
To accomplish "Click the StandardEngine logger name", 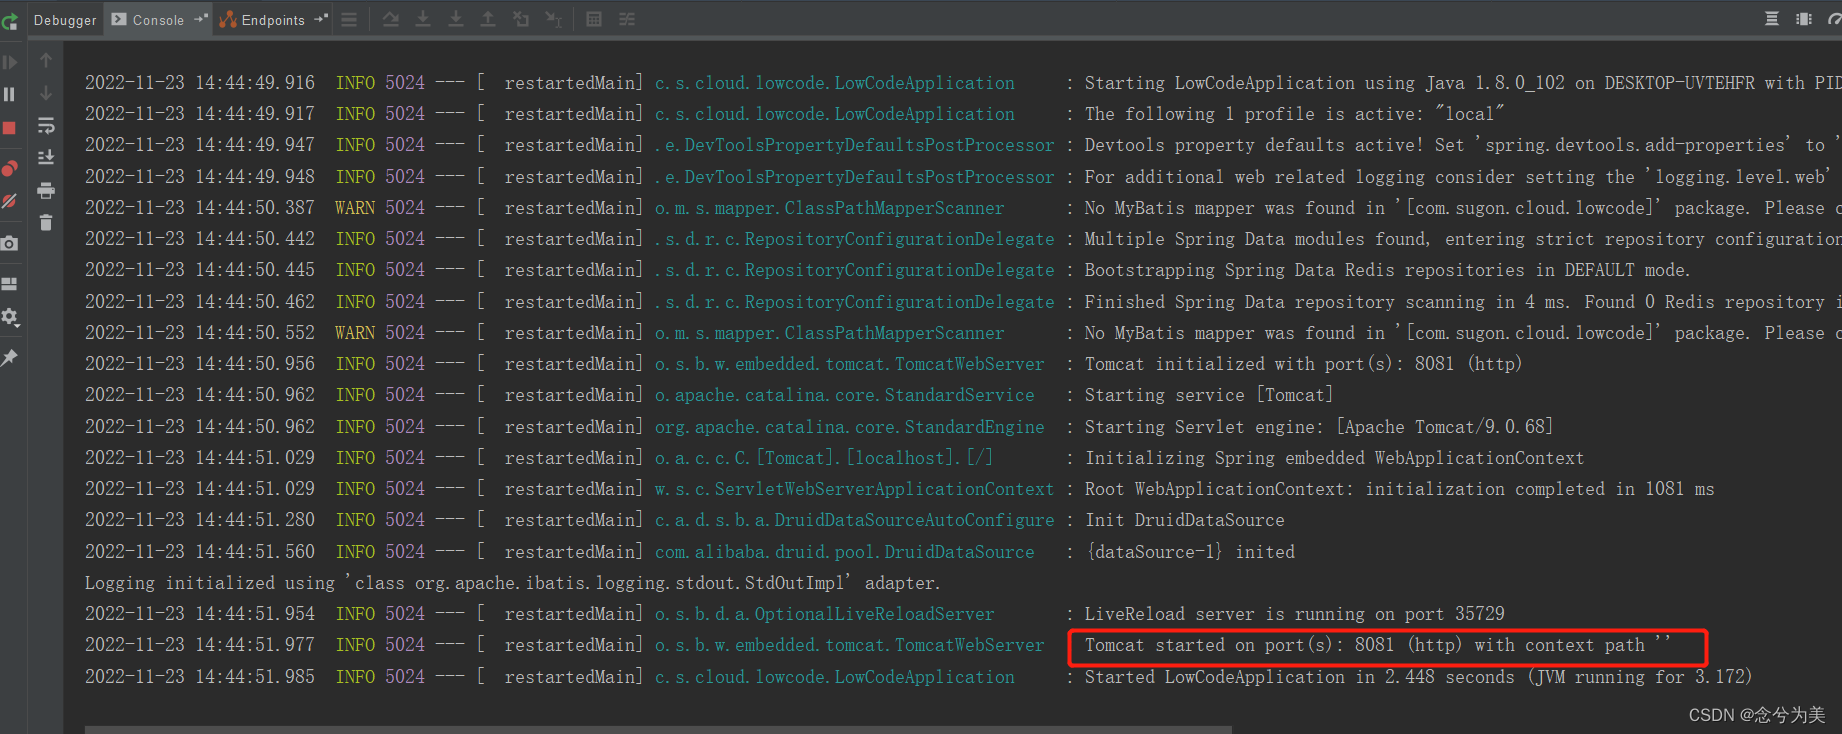I will click(x=849, y=427).
